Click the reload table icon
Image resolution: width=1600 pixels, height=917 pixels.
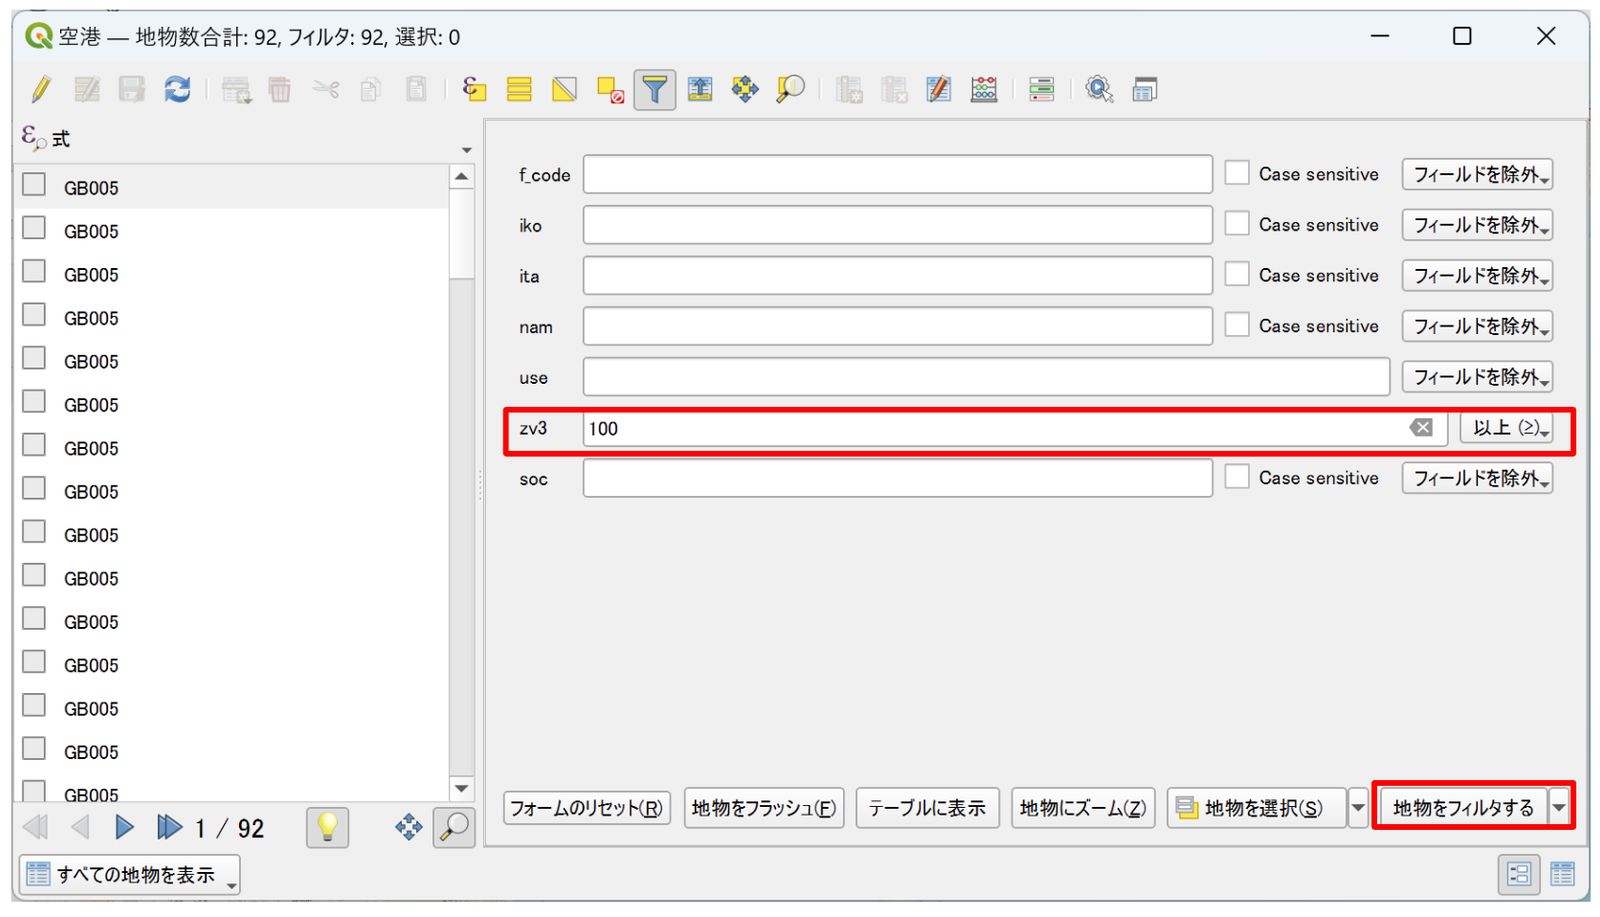(177, 90)
